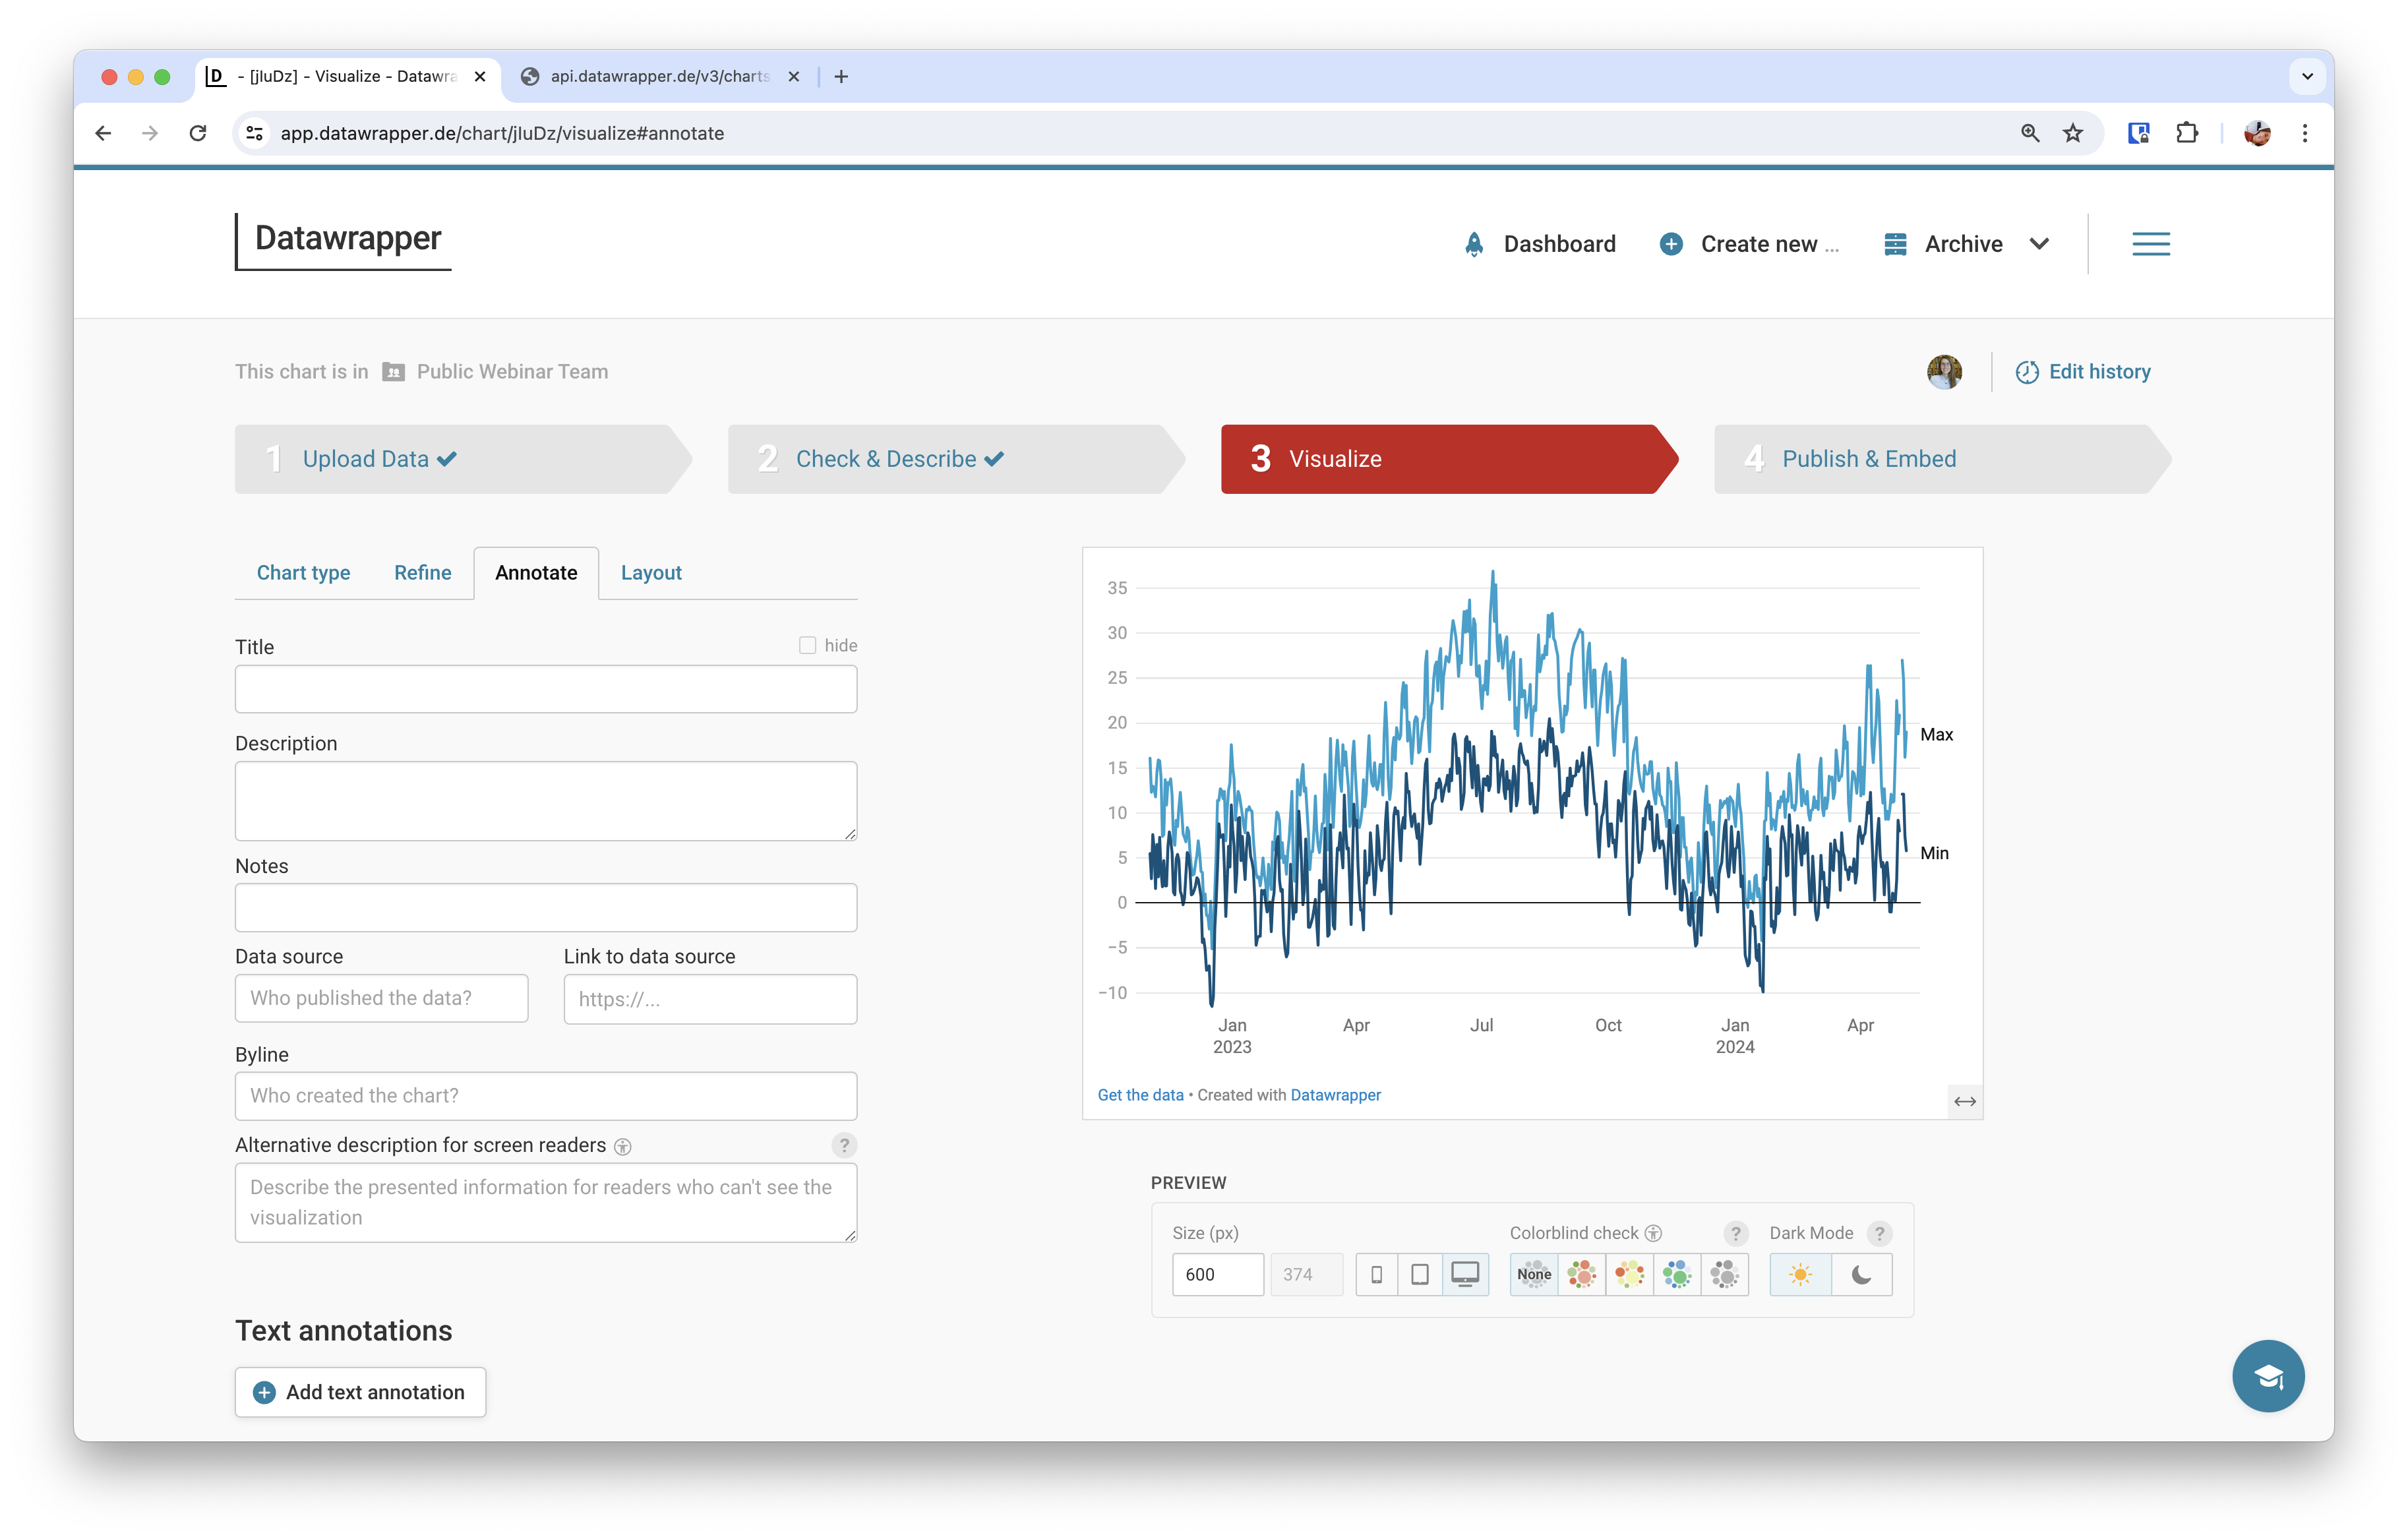Click the Max line label in chart
This screenshot has width=2408, height=1539.
pos(1936,735)
